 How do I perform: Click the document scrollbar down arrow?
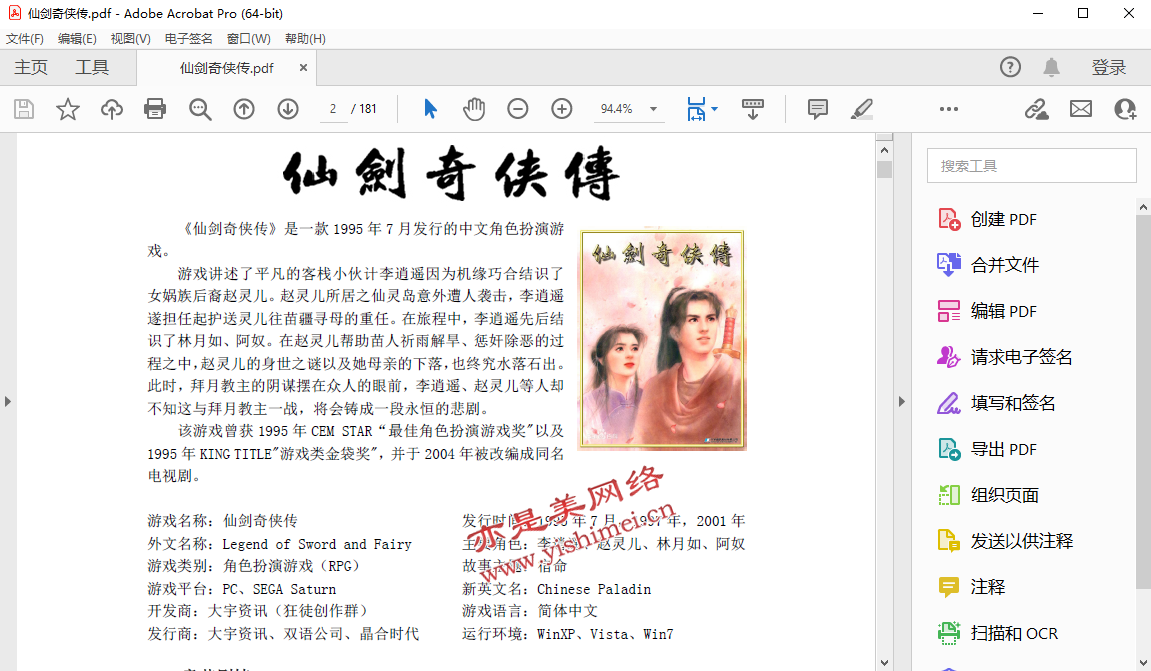click(885, 662)
